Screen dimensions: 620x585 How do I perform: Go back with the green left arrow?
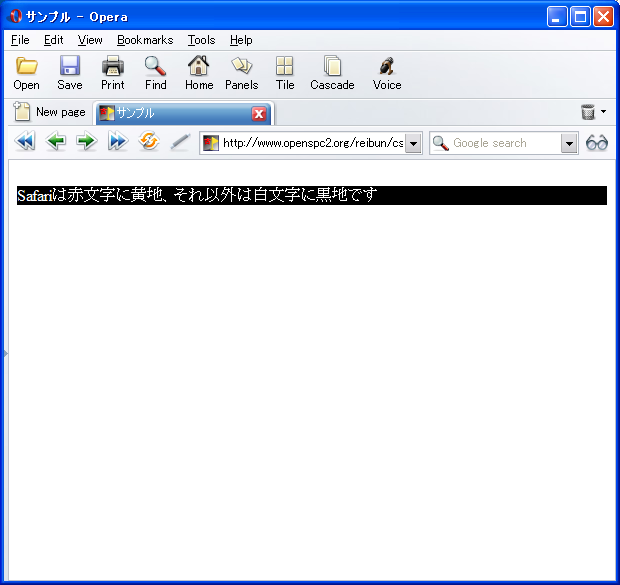[56, 142]
